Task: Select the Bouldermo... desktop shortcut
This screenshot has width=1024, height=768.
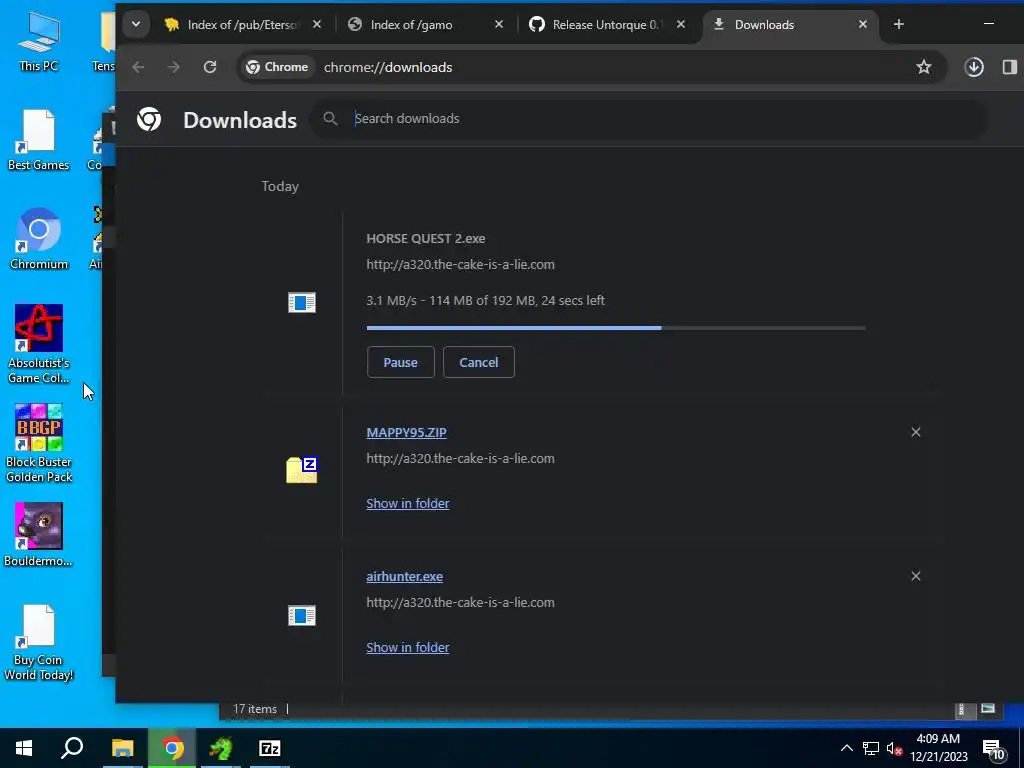Action: click(x=39, y=535)
